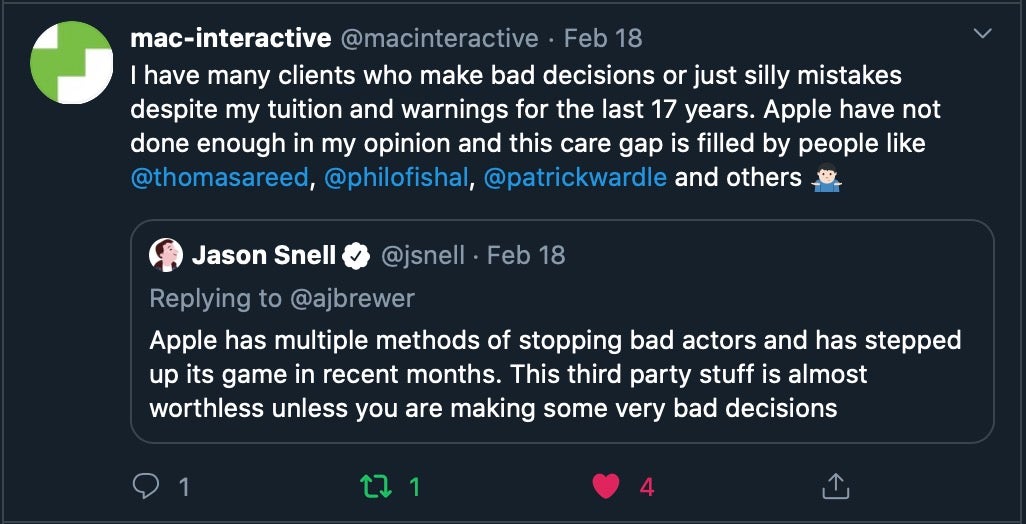Open mac-interactive profile avatar
Viewport: 1026px width, 524px height.
point(72,62)
